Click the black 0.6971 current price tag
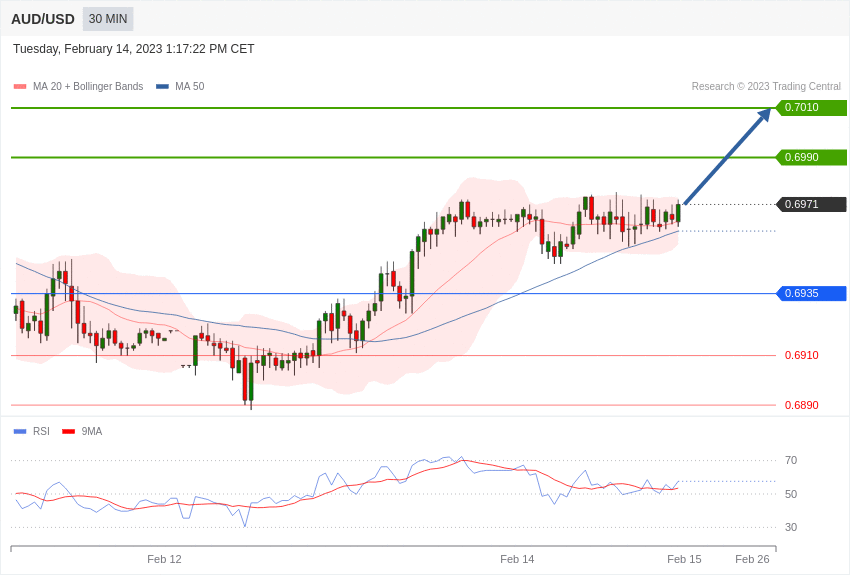This screenshot has height=576, width=850. click(x=812, y=204)
